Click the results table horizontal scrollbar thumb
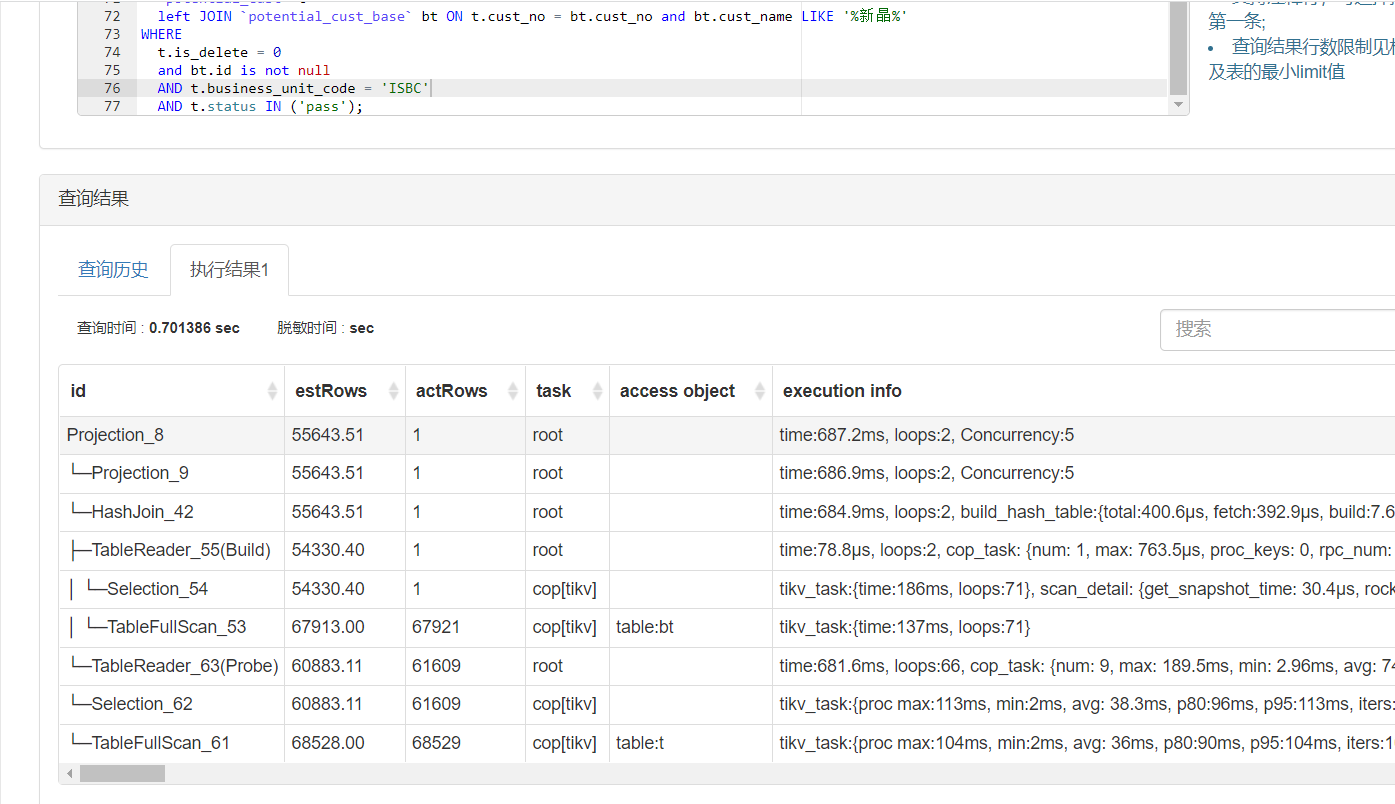1395x804 pixels. 122,774
